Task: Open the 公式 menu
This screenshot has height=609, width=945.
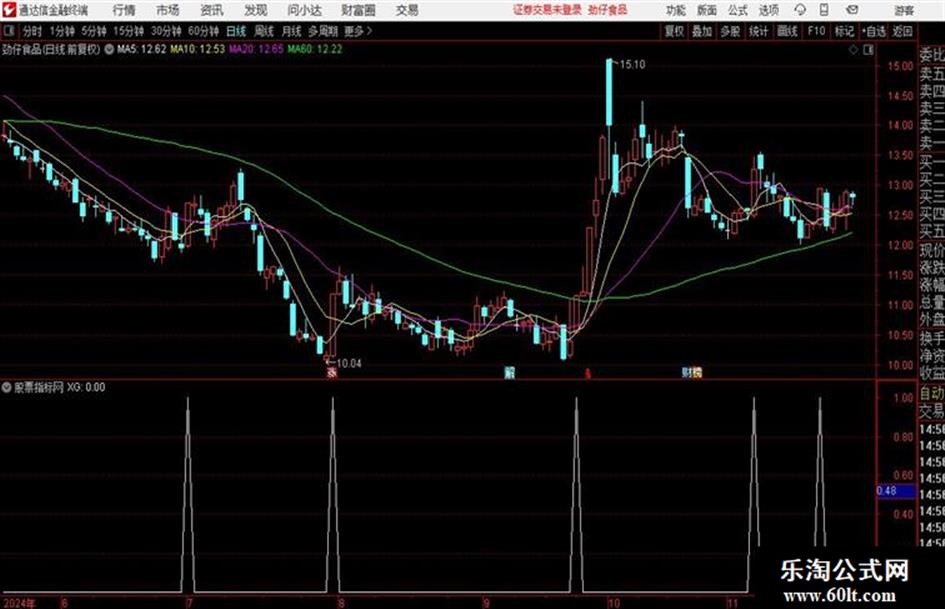Action: [738, 10]
